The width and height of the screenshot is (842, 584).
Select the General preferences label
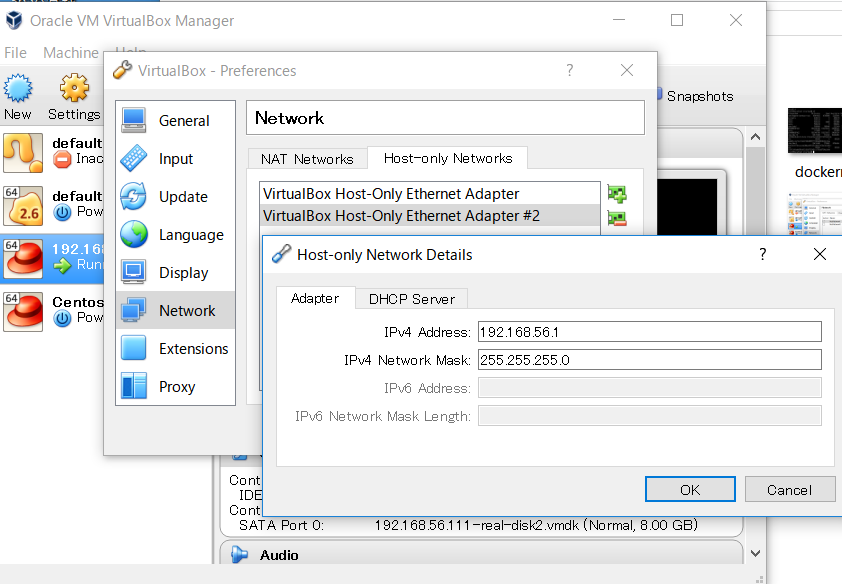(184, 121)
